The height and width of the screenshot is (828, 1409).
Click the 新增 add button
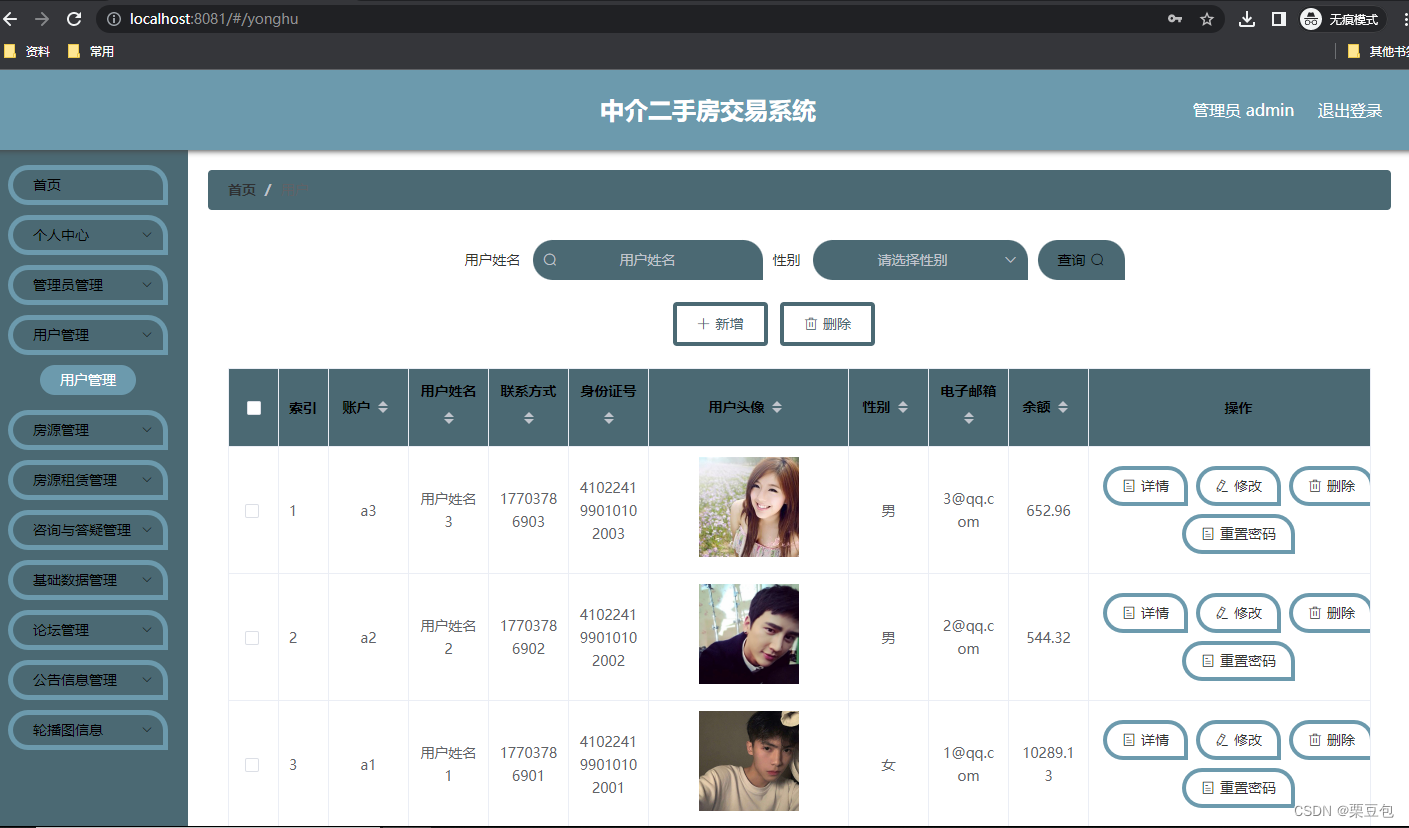(x=720, y=324)
